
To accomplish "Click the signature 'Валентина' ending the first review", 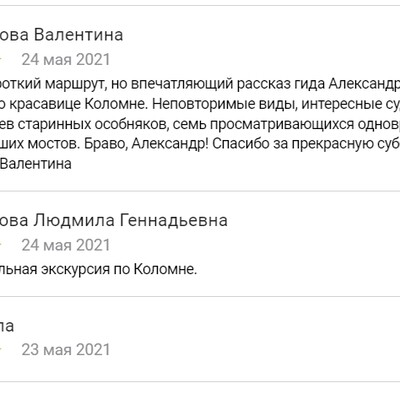I will [36, 164].
